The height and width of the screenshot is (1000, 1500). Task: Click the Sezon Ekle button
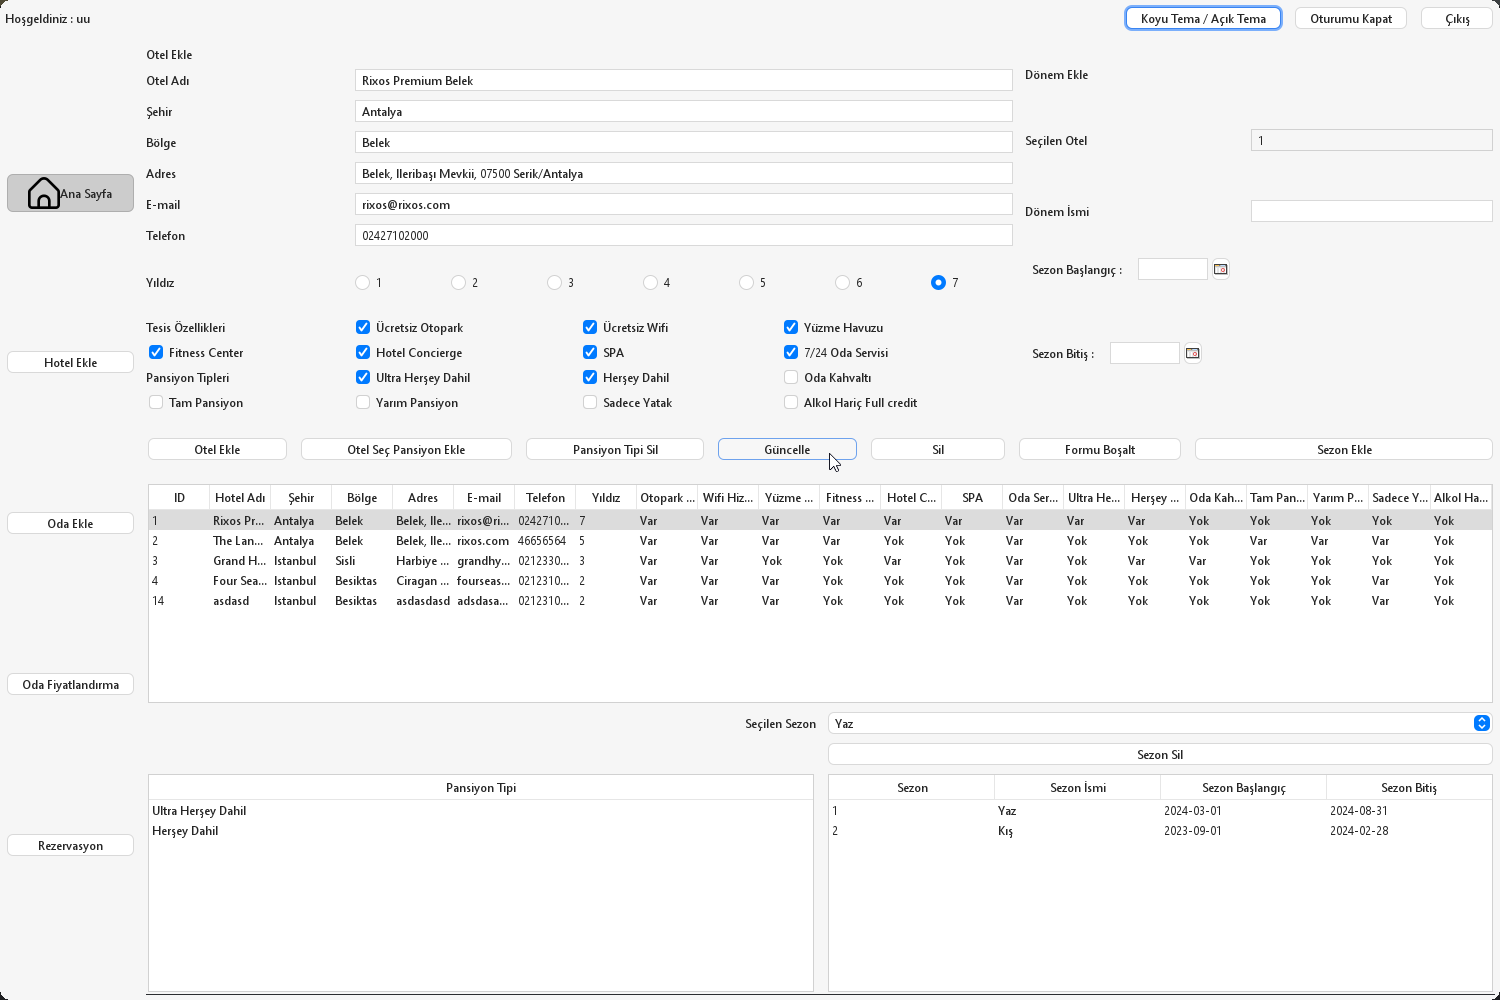pos(1344,449)
